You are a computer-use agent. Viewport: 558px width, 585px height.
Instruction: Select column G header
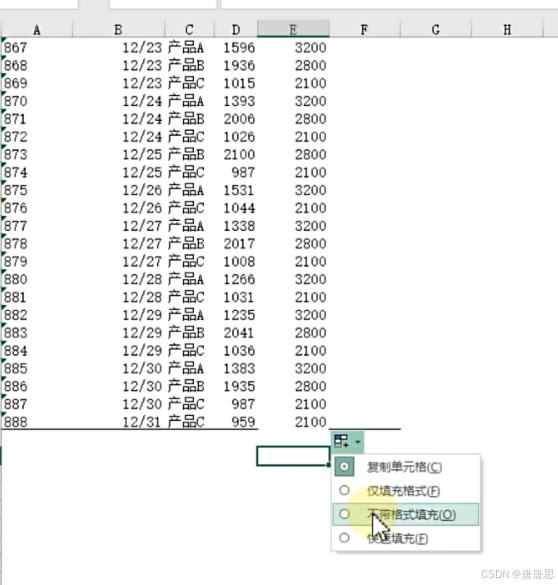436,29
